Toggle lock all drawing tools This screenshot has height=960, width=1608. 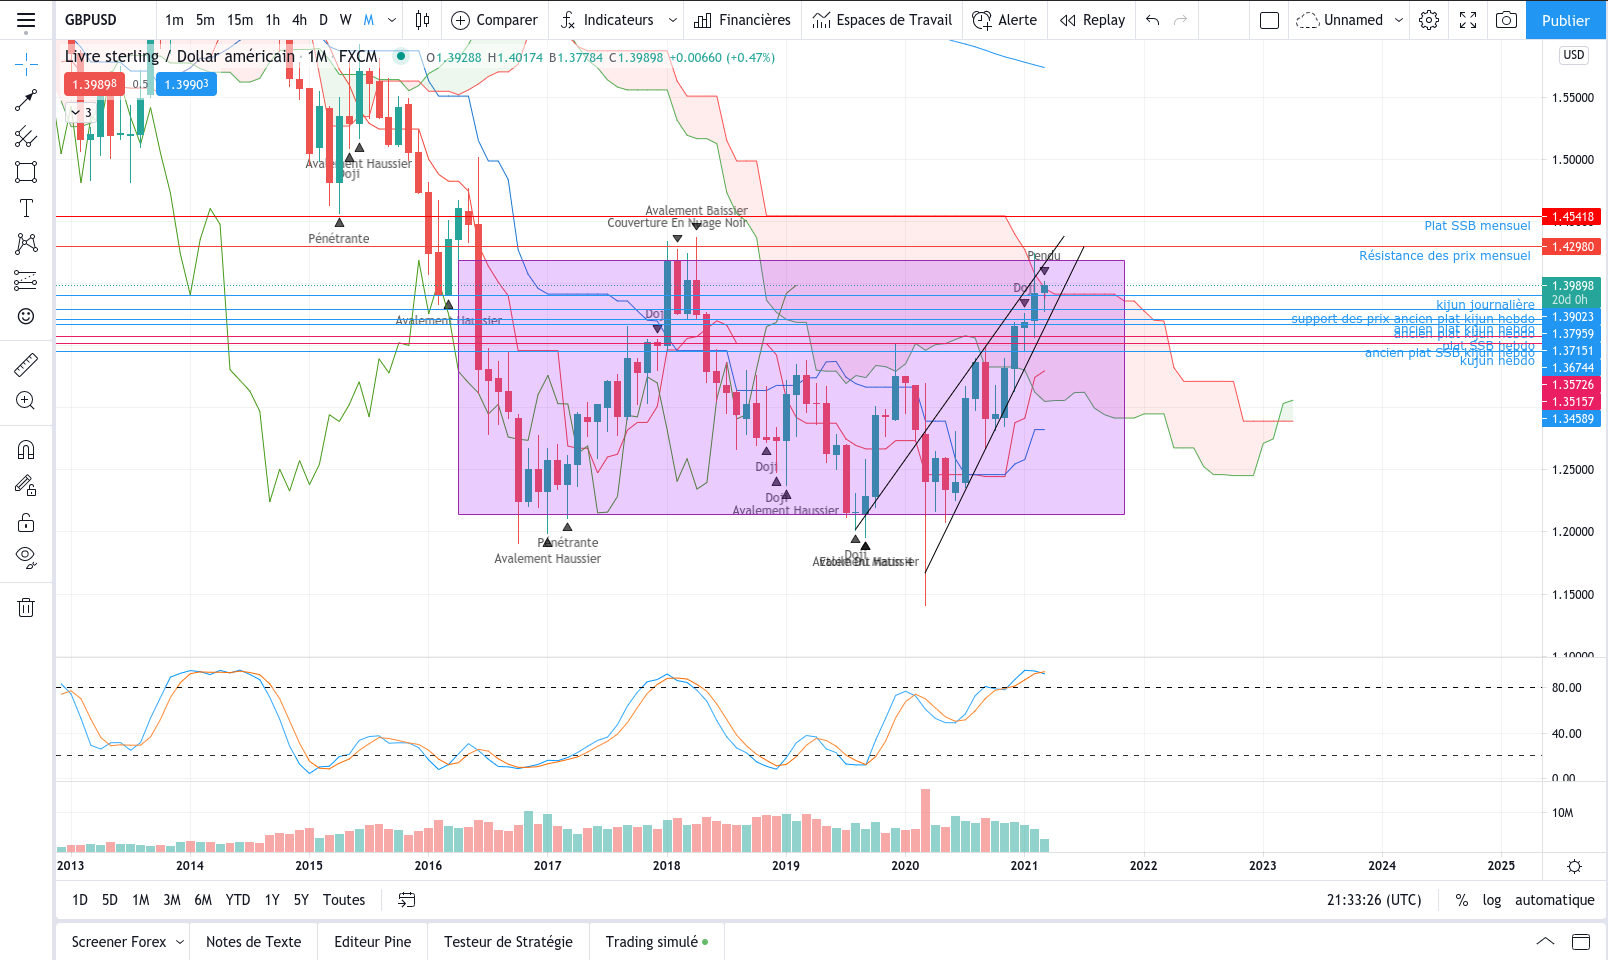[x=26, y=522]
